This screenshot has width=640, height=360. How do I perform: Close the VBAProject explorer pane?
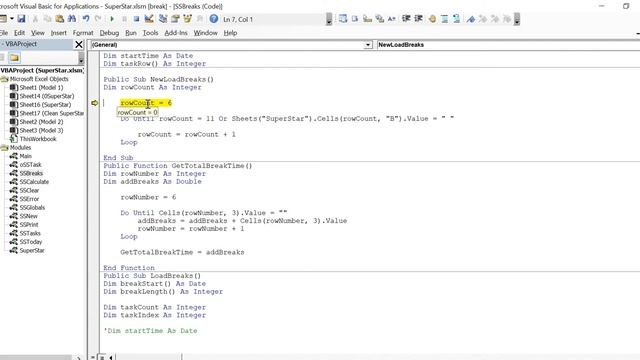click(x=79, y=44)
